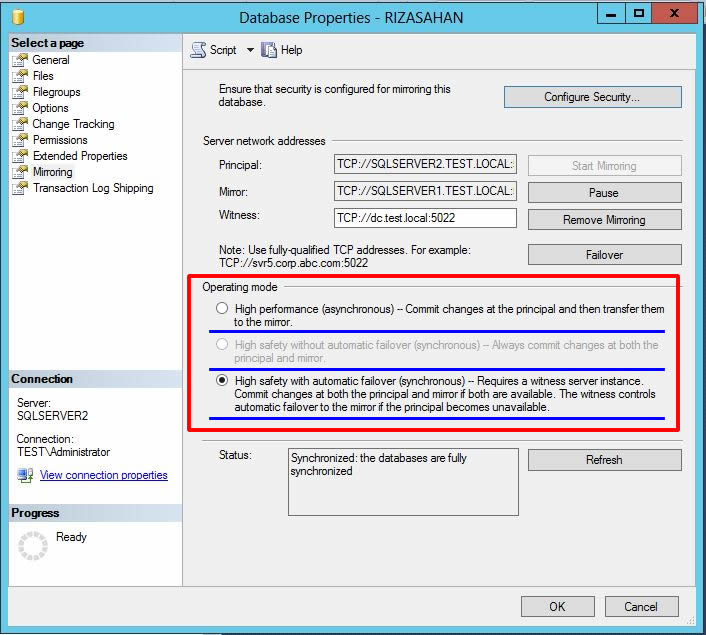The width and height of the screenshot is (706, 635).
Task: Click the General page icon
Action: 20,60
